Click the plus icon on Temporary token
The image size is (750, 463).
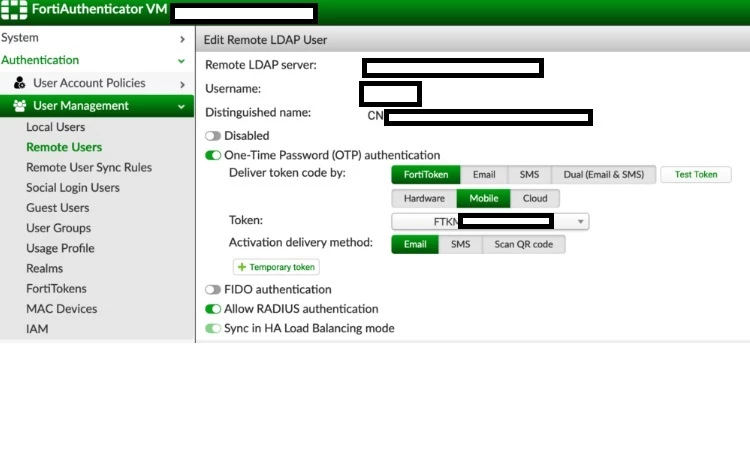point(242,267)
